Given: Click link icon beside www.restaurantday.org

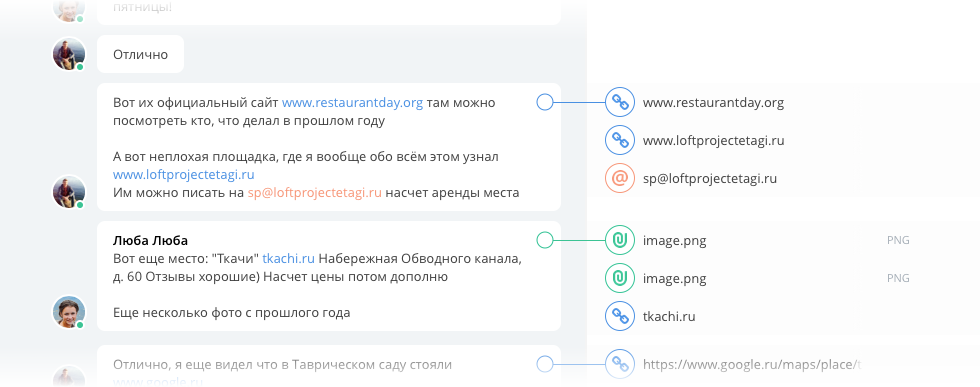Looking at the screenshot, I should [620, 102].
